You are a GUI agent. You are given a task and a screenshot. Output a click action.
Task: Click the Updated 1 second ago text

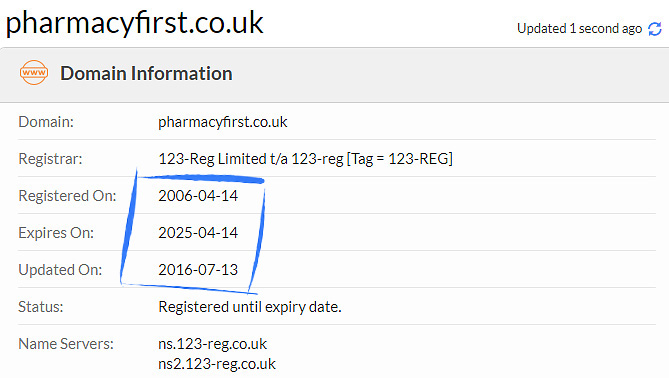(579, 29)
